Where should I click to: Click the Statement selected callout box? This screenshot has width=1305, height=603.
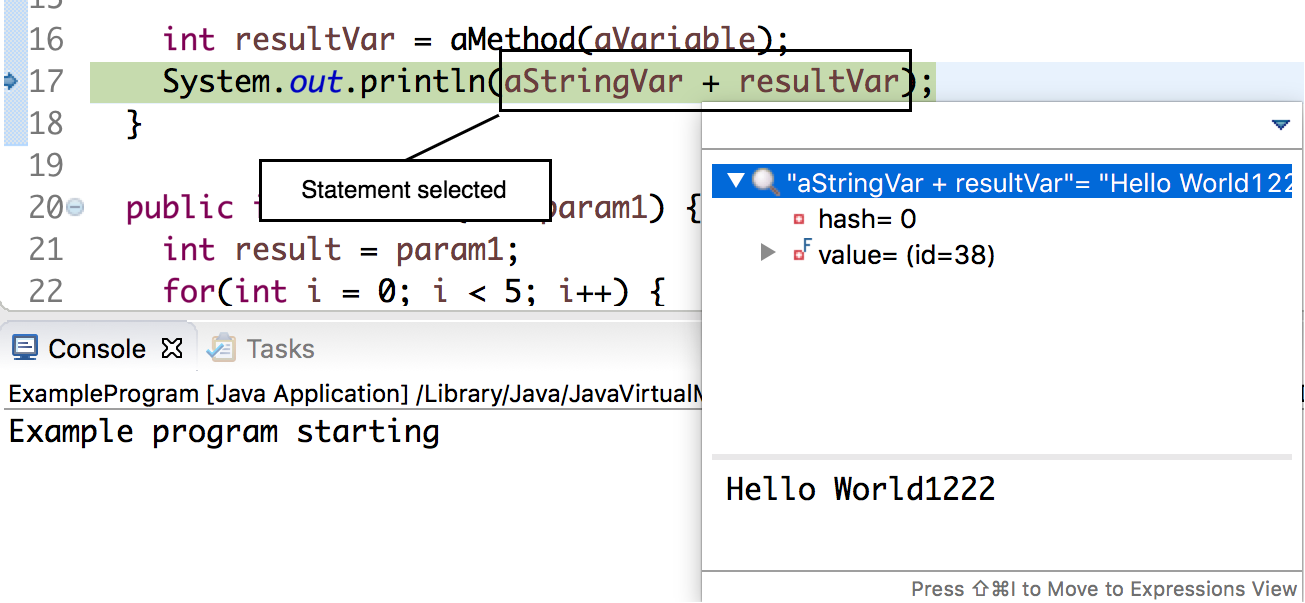tap(404, 190)
